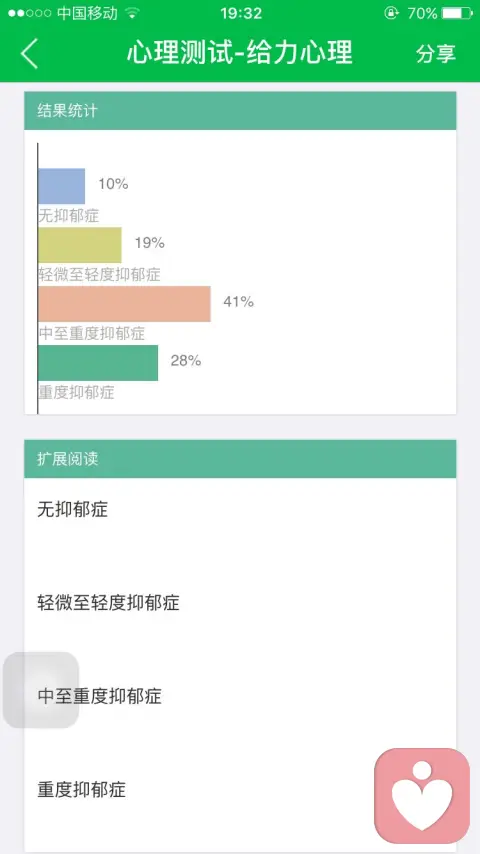The width and height of the screenshot is (480, 854).
Task: Tap the 19:32 clock in status bar
Action: tap(241, 13)
